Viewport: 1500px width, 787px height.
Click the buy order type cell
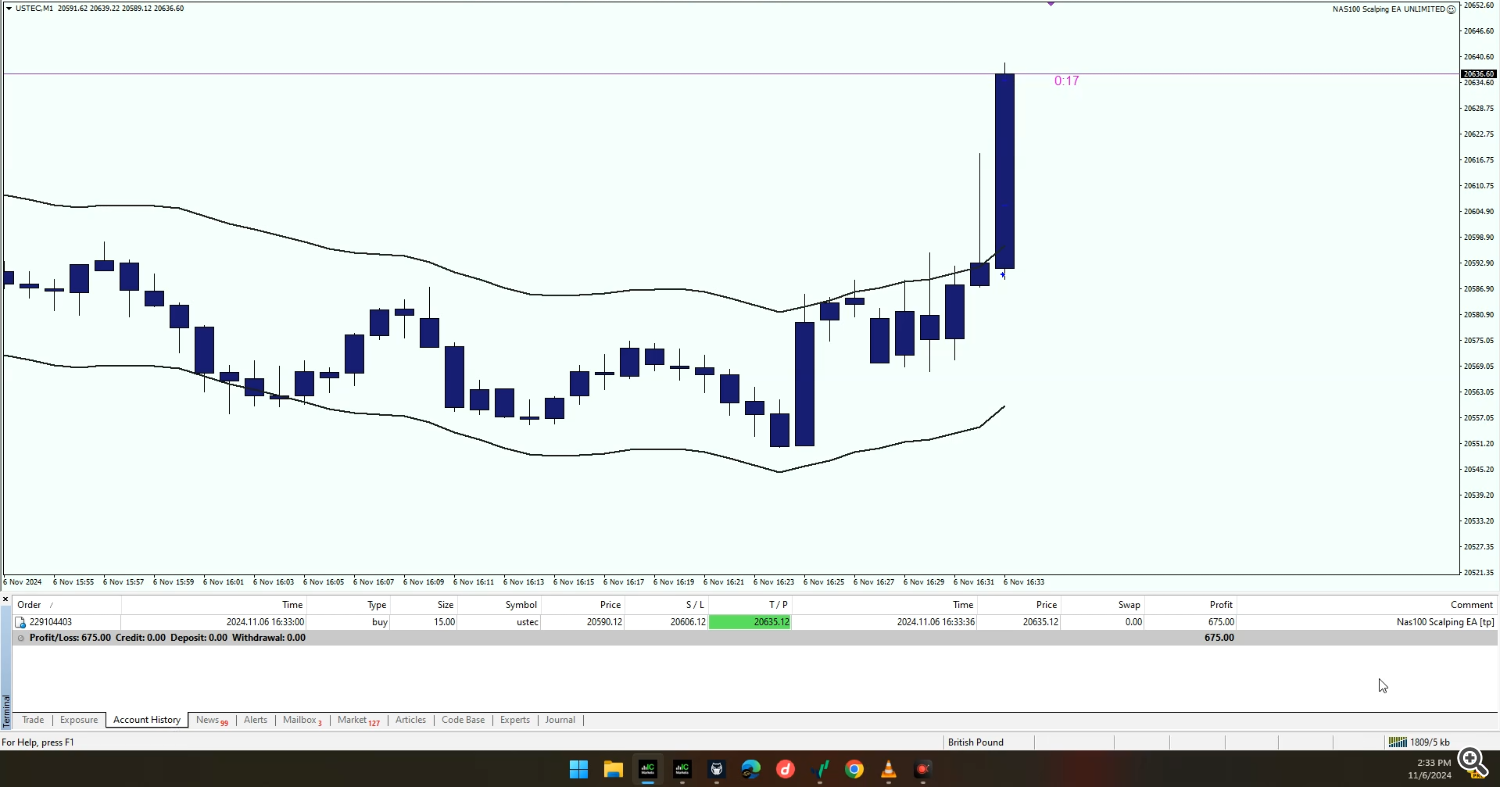[379, 622]
